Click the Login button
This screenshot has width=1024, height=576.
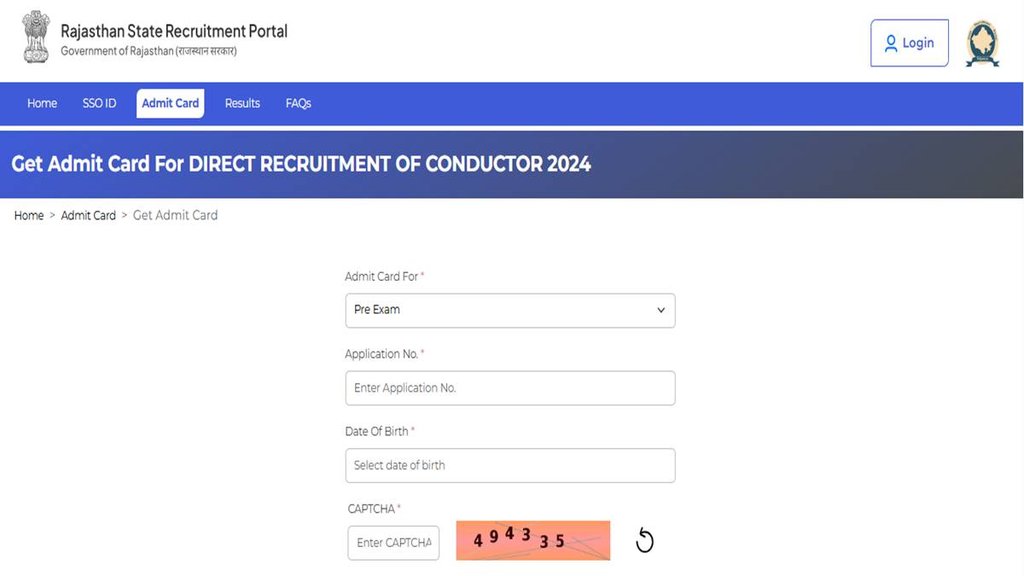[909, 43]
